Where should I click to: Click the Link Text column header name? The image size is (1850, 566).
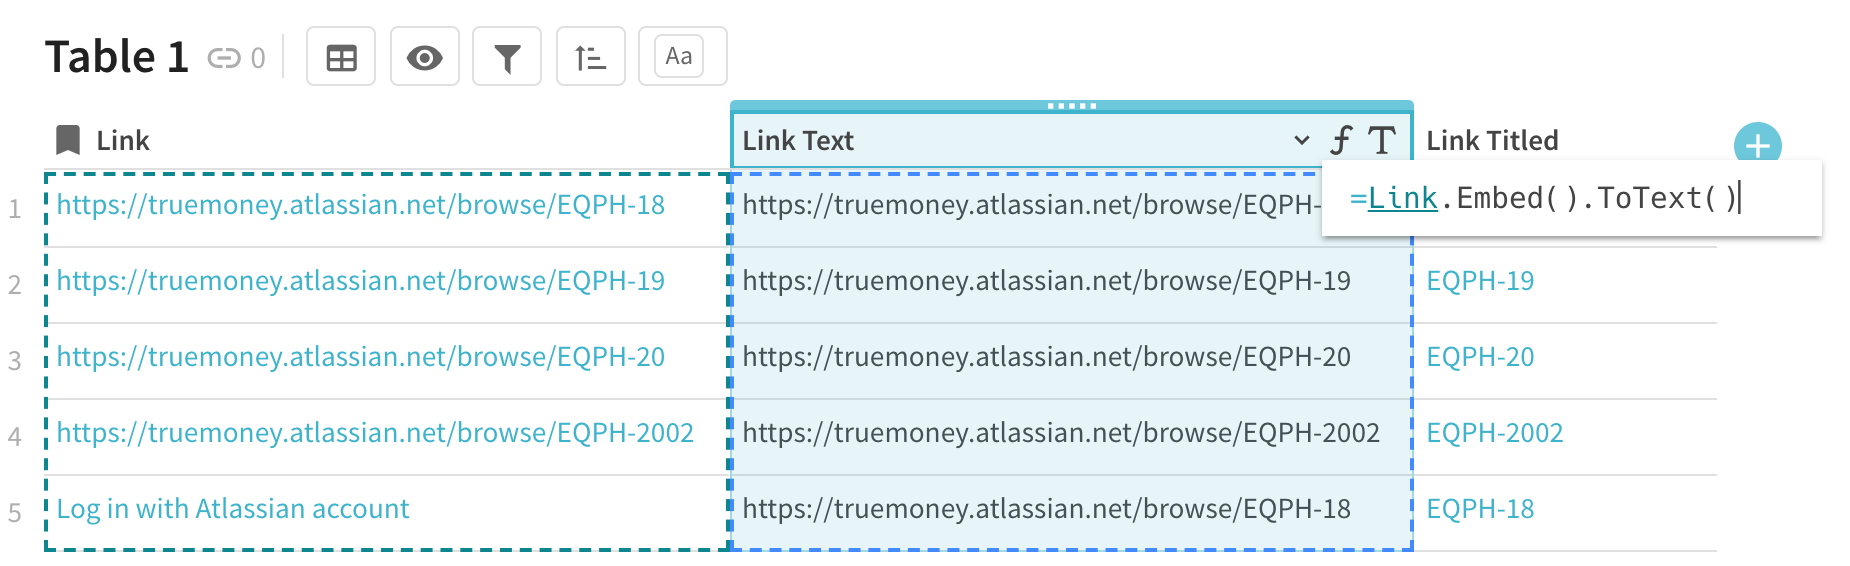point(798,141)
